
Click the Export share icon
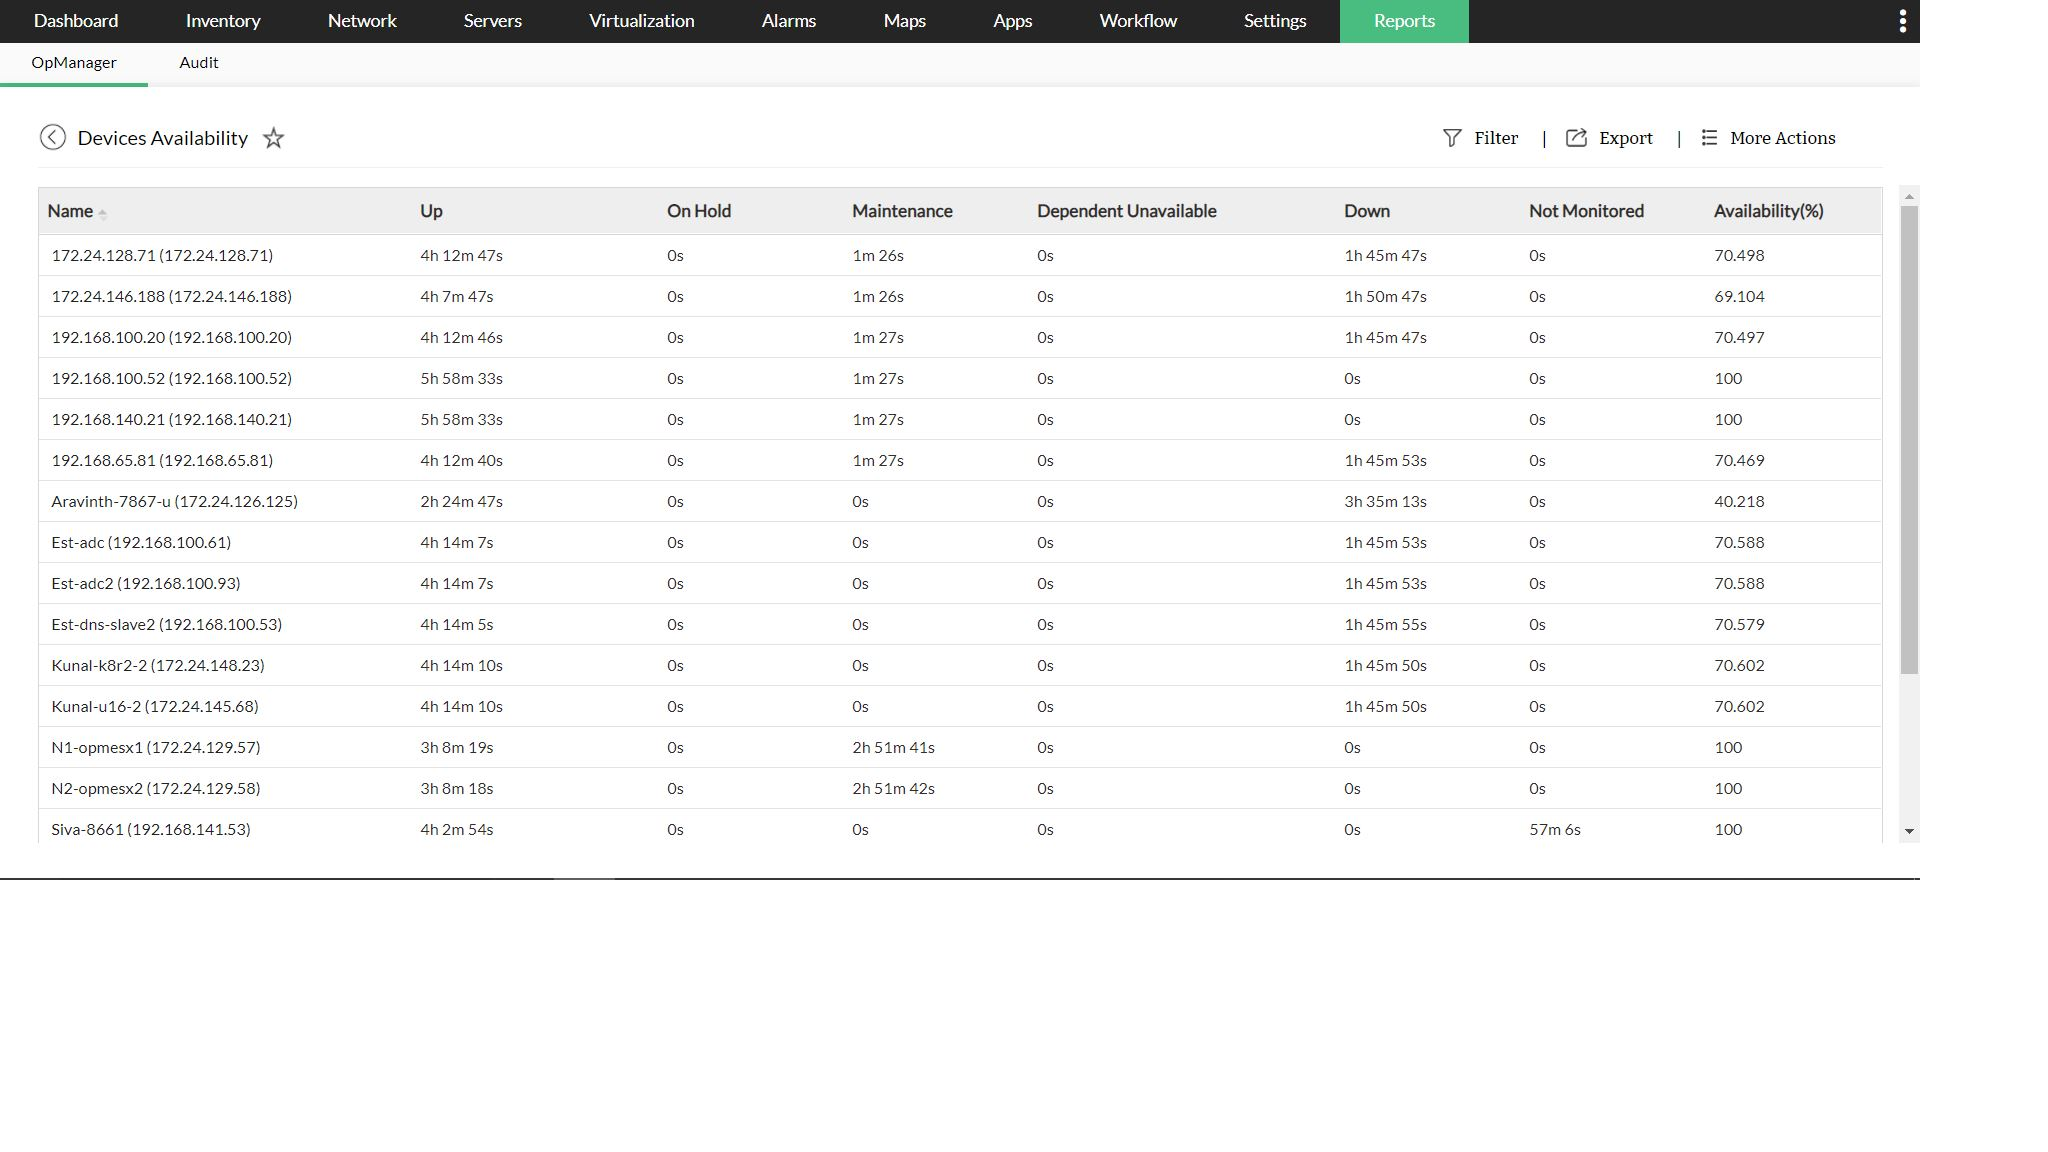[x=1576, y=138]
